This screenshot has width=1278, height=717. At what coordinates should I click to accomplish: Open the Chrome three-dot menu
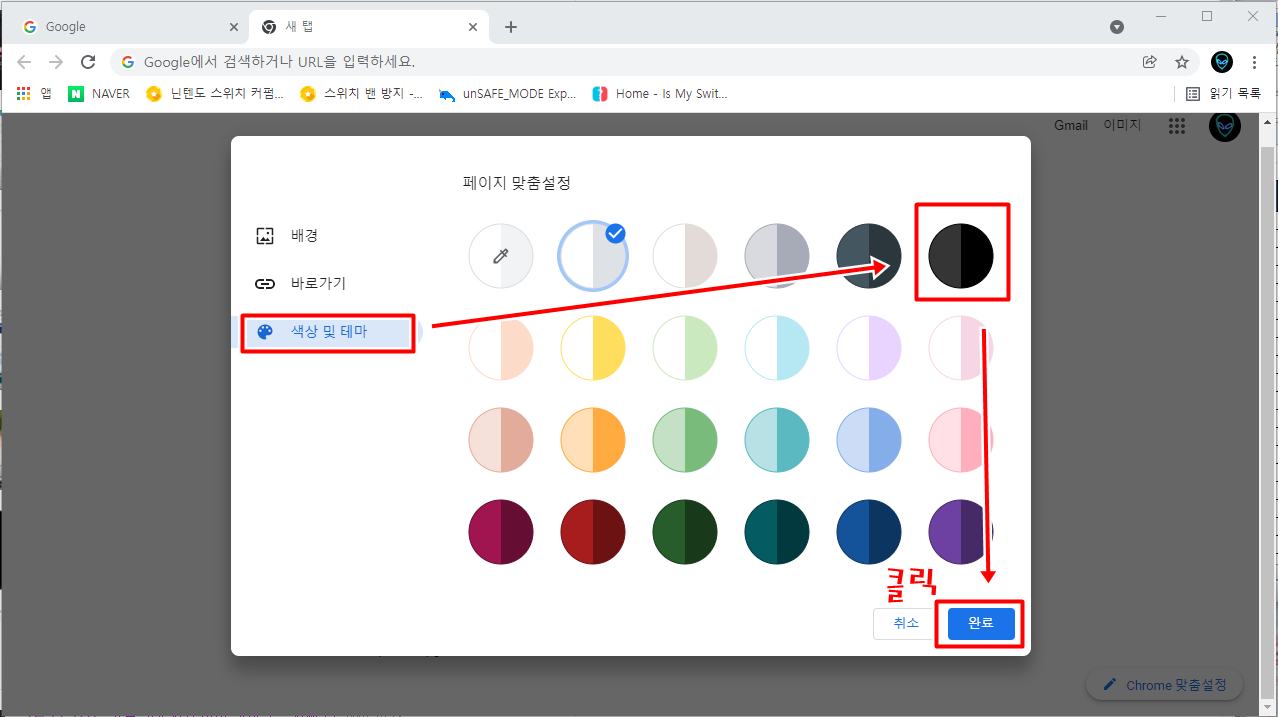[1255, 62]
